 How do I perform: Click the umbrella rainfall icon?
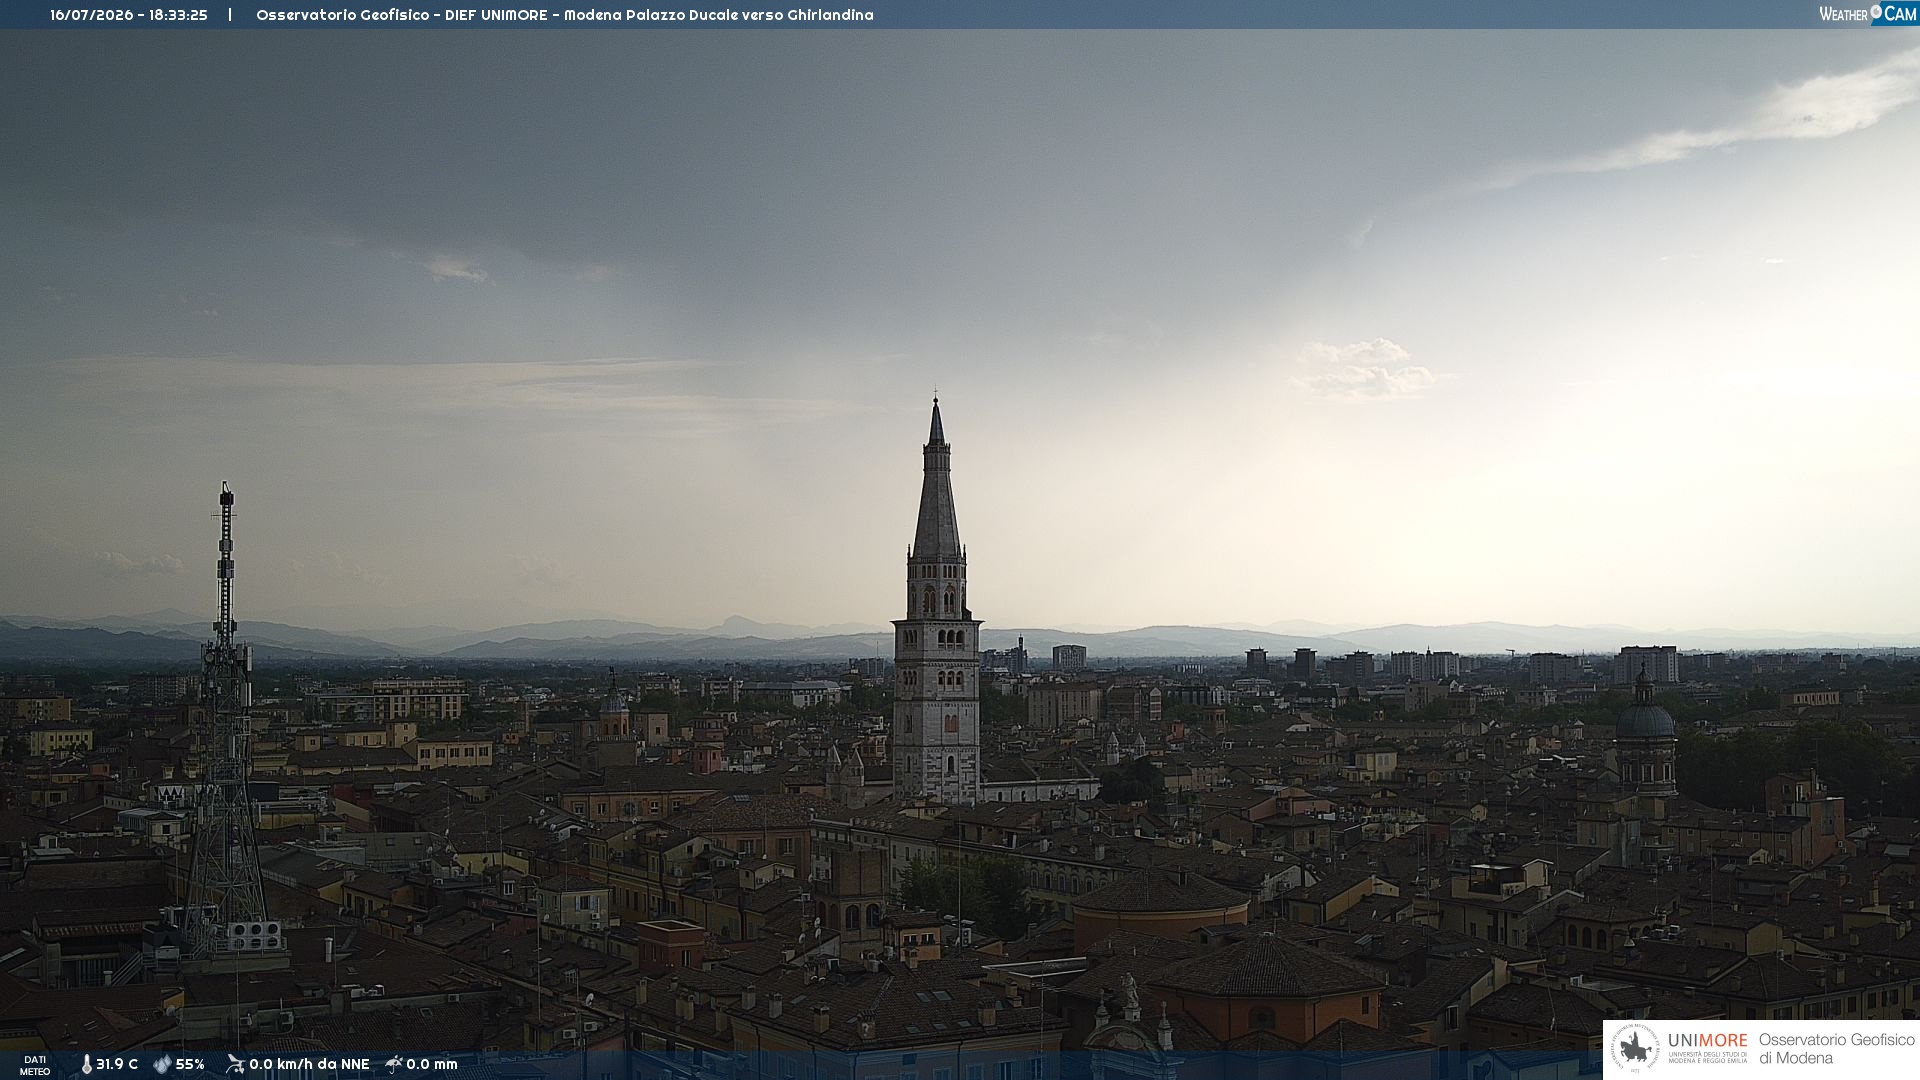point(394,1064)
